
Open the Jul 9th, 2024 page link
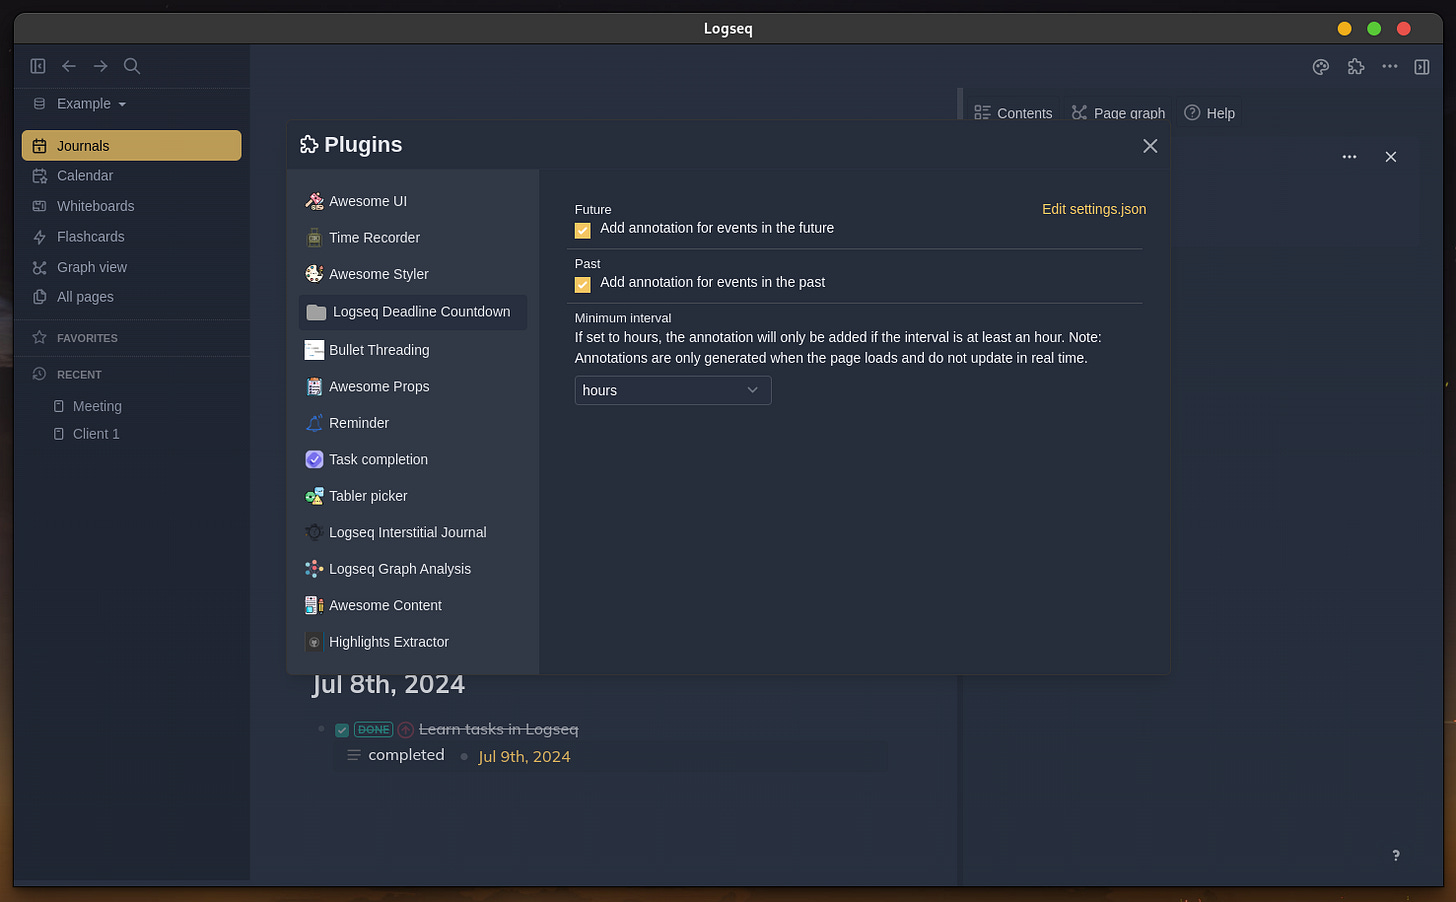point(524,757)
